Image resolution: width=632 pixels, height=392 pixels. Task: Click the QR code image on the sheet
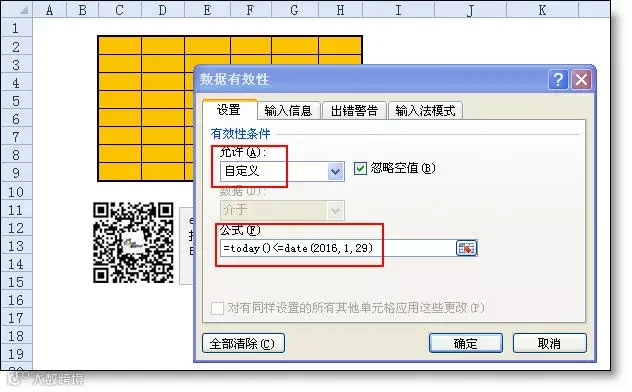(x=133, y=243)
